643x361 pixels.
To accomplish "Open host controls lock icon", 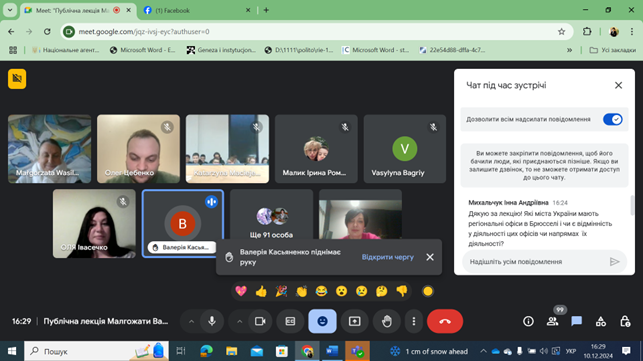I will (625, 321).
